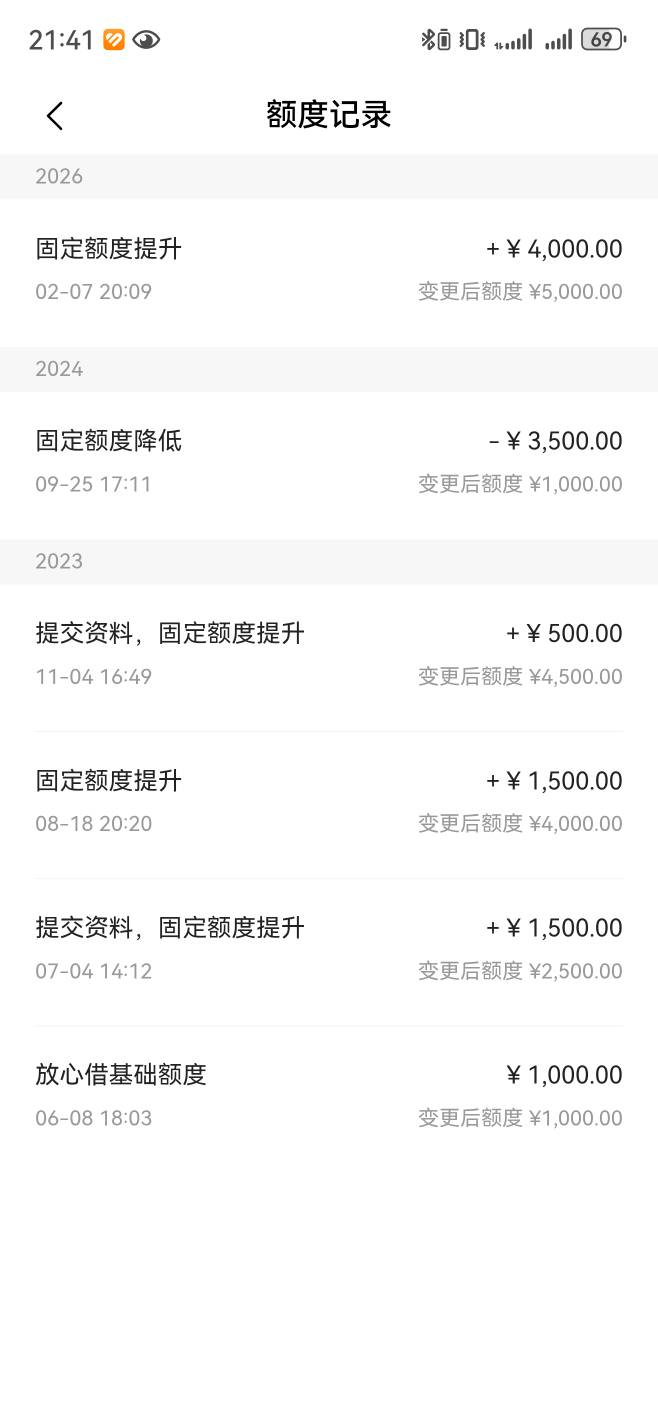Tap the vibrate mode status icon
Viewport: 658px width, 1416px height.
(x=472, y=40)
